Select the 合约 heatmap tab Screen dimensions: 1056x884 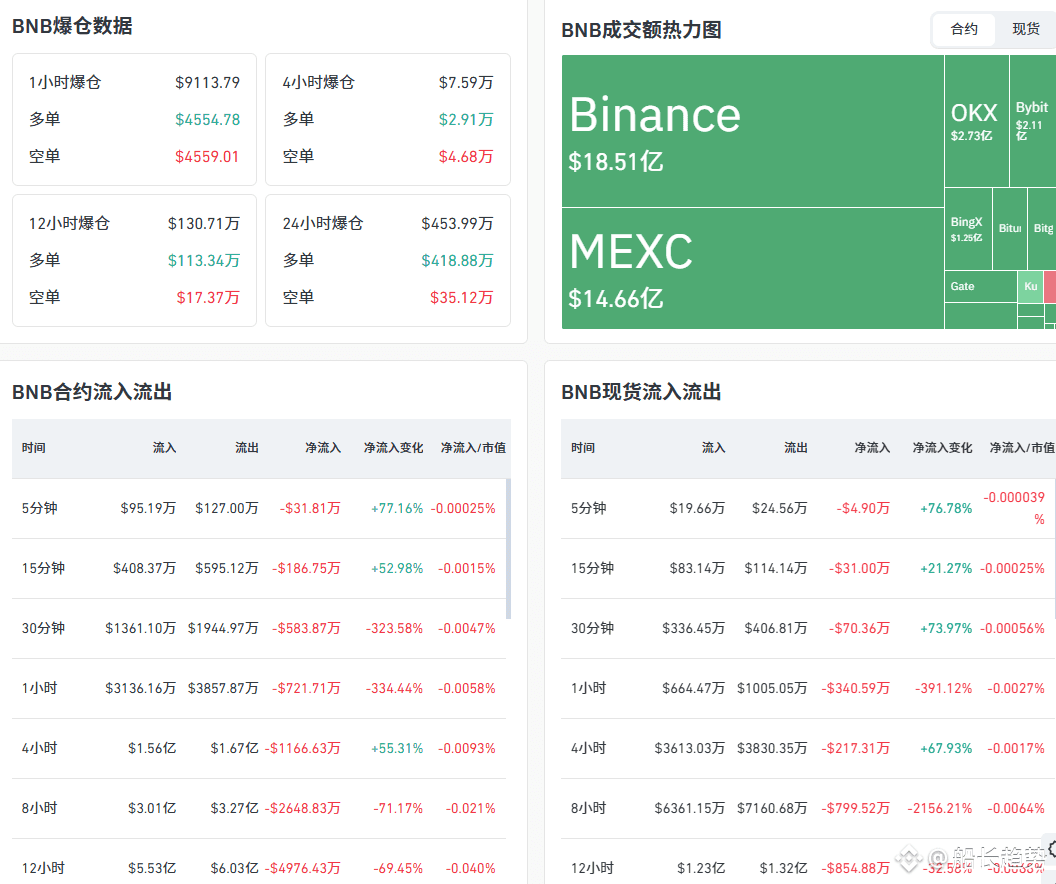(x=964, y=29)
